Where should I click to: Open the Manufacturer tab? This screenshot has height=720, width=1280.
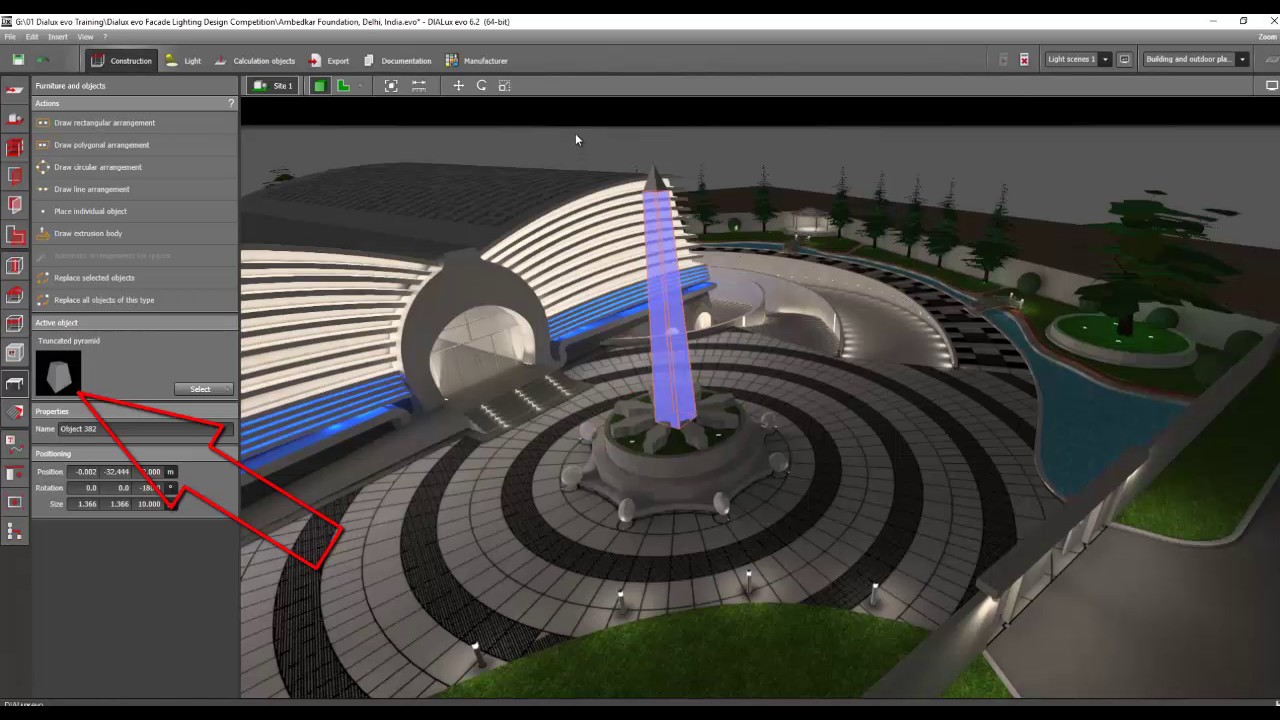point(476,60)
